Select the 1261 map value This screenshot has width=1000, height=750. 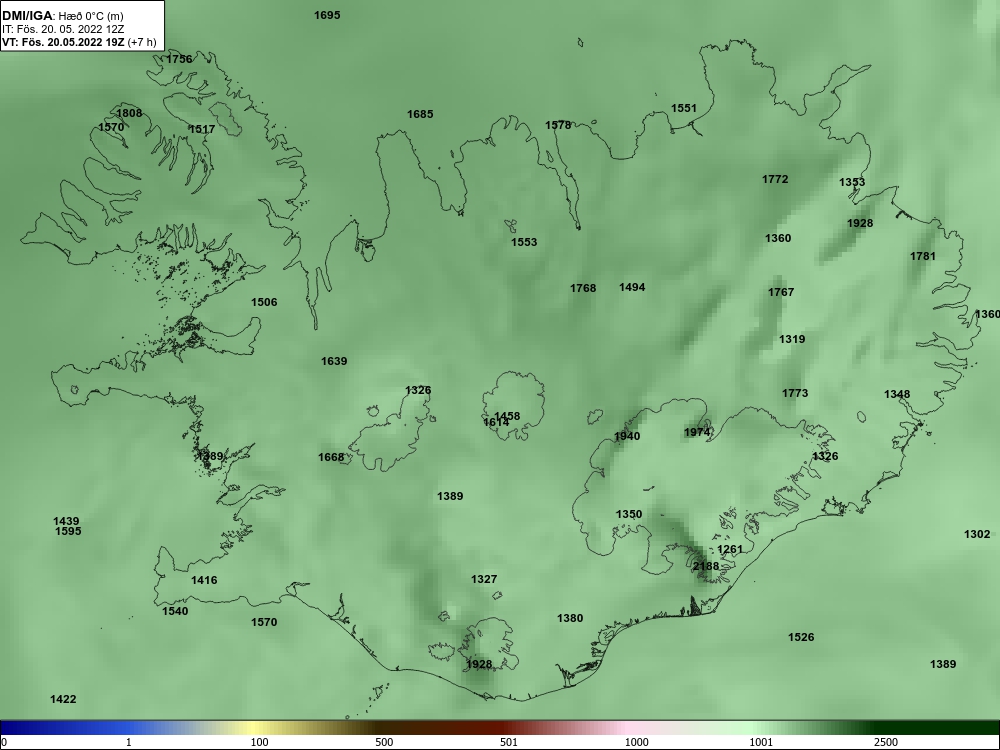point(730,549)
